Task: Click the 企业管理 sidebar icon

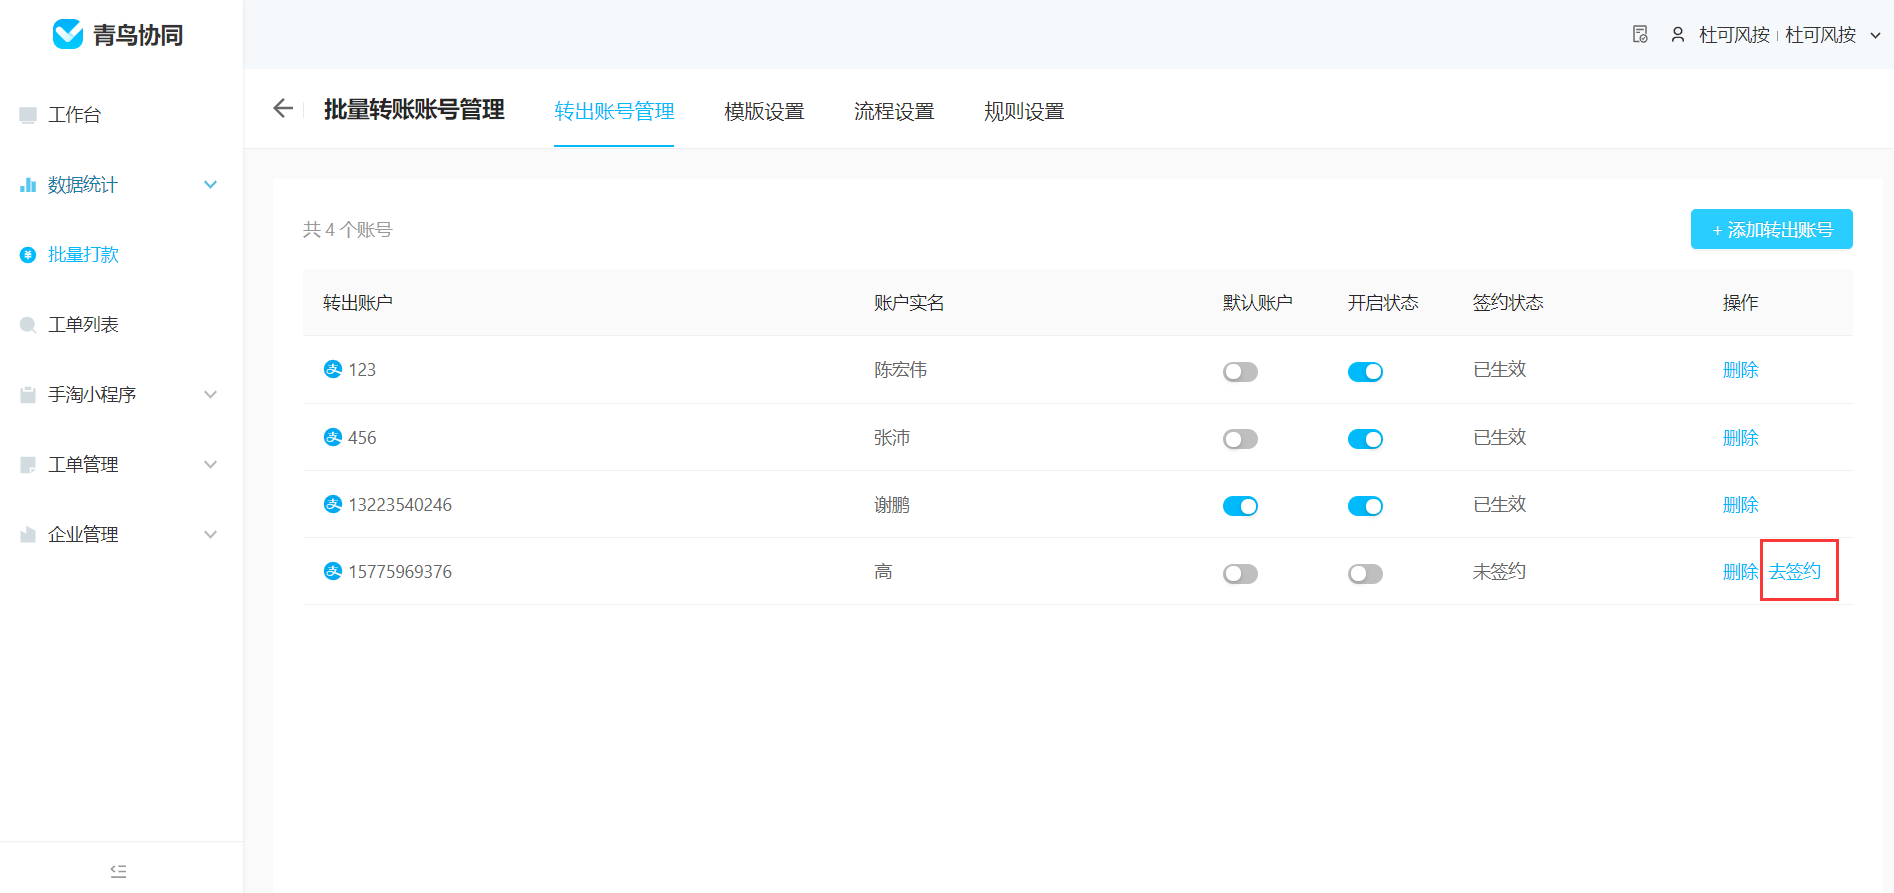Action: point(28,535)
